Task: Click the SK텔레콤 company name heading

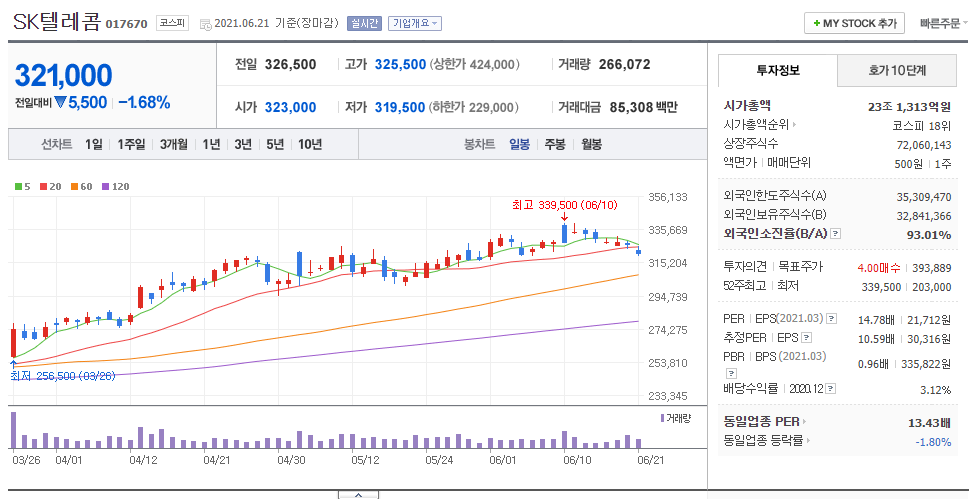Action: coord(57,22)
